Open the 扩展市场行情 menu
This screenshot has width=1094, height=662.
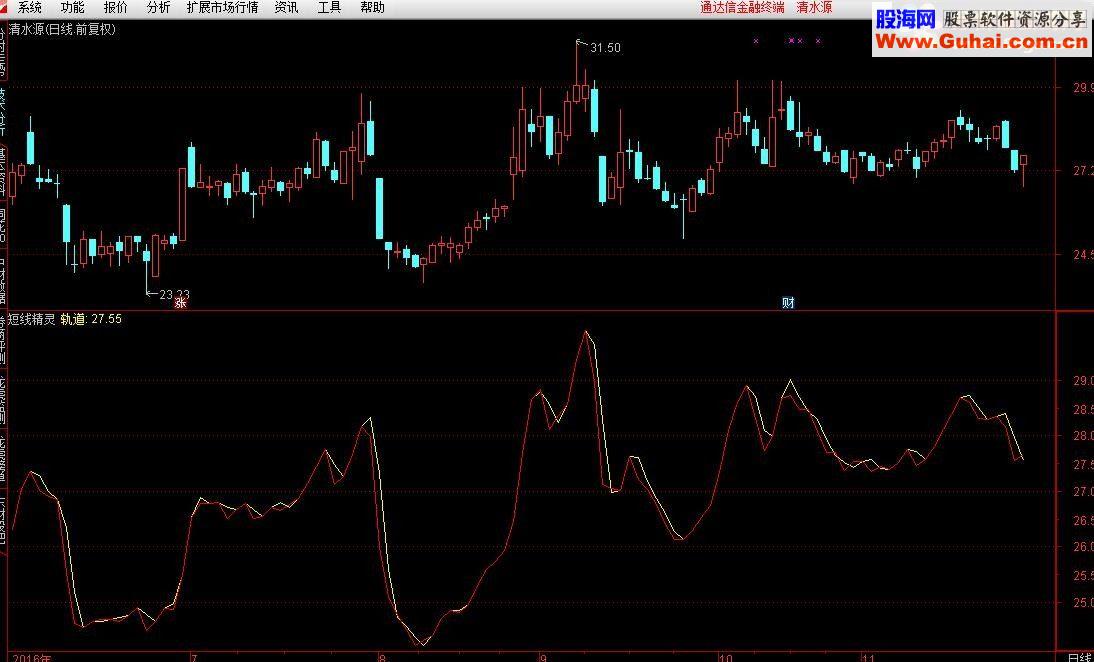coord(223,8)
